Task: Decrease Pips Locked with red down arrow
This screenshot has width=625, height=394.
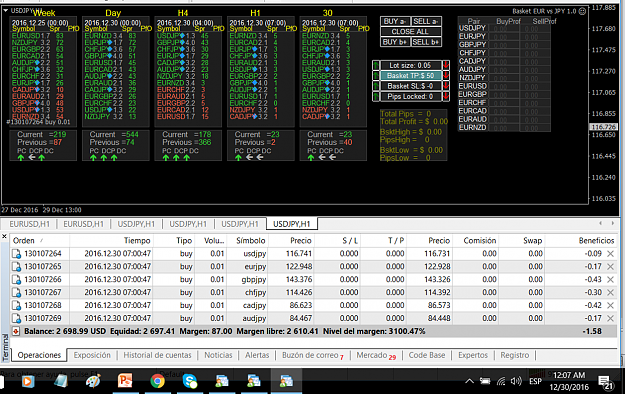Action: pyautogui.click(x=446, y=96)
